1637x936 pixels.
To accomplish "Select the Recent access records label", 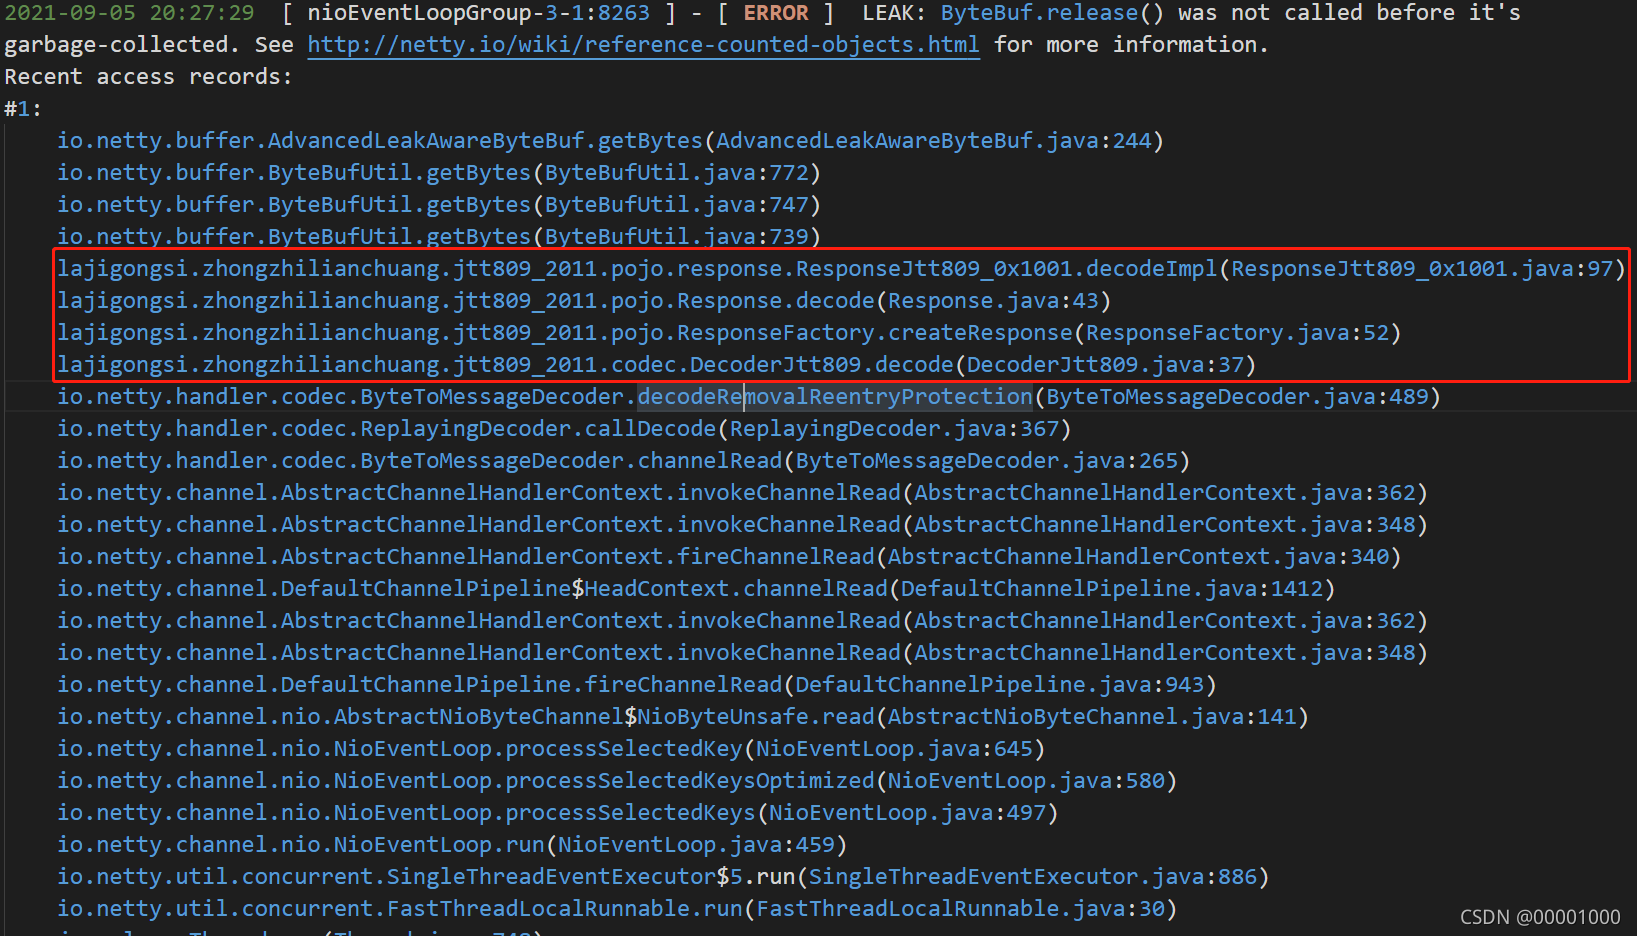I will coord(146,76).
